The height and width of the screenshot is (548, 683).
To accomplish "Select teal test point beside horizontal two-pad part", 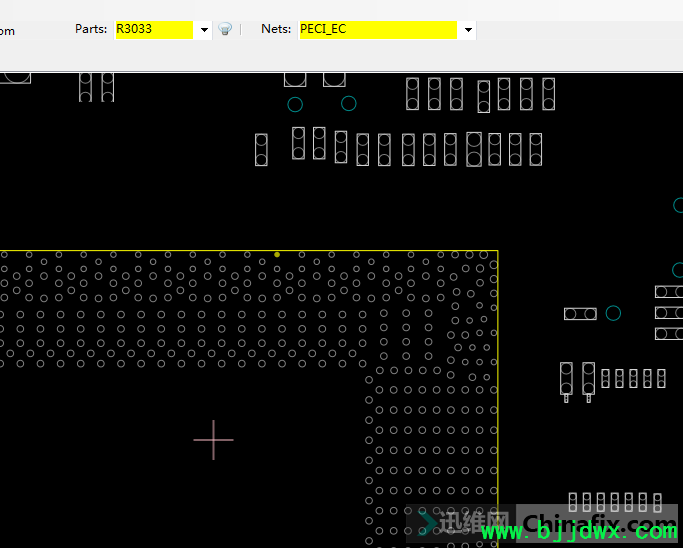I will click(613, 313).
